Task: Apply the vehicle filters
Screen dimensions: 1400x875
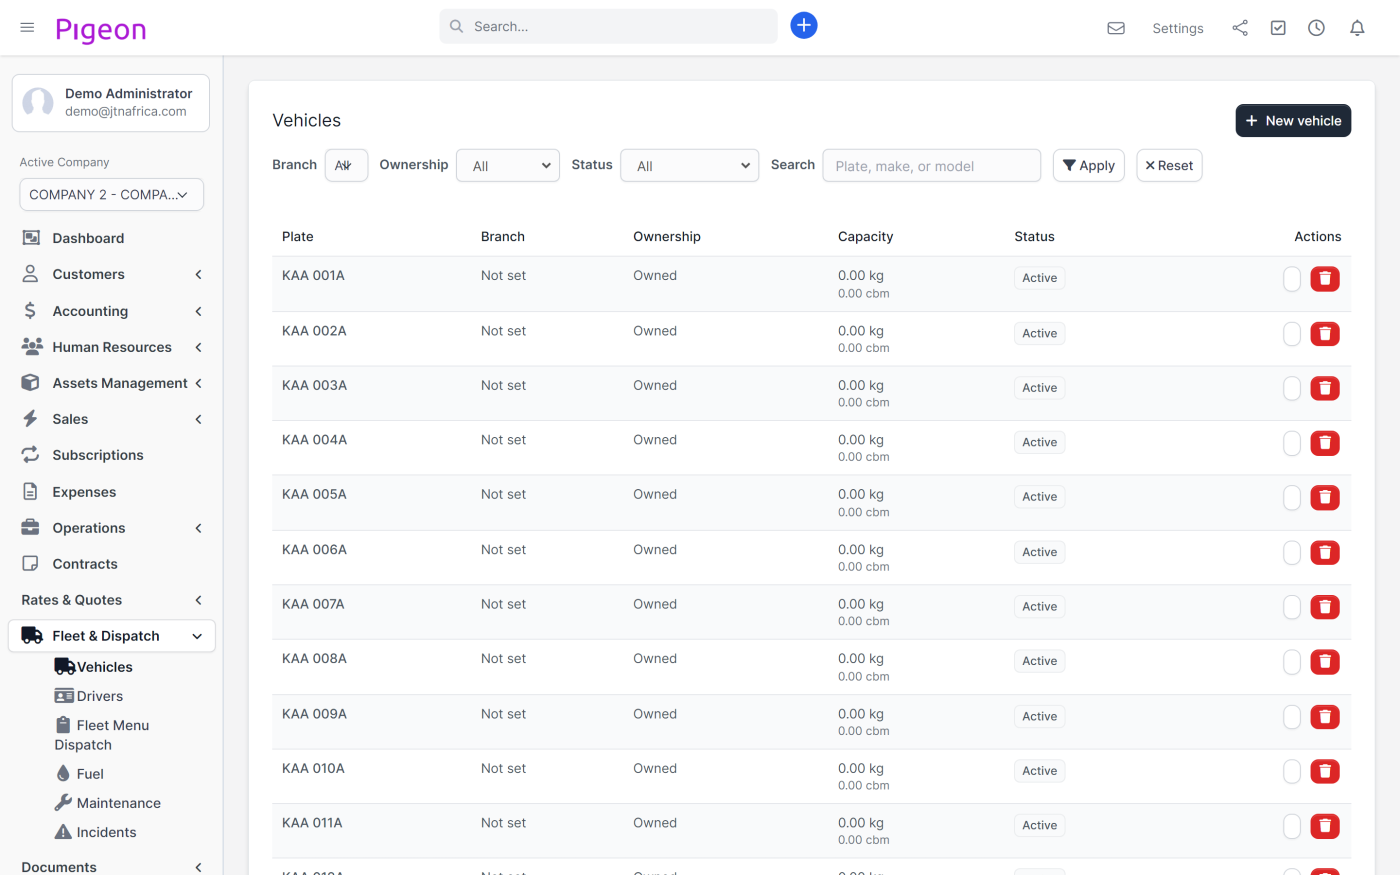Action: tap(1089, 166)
